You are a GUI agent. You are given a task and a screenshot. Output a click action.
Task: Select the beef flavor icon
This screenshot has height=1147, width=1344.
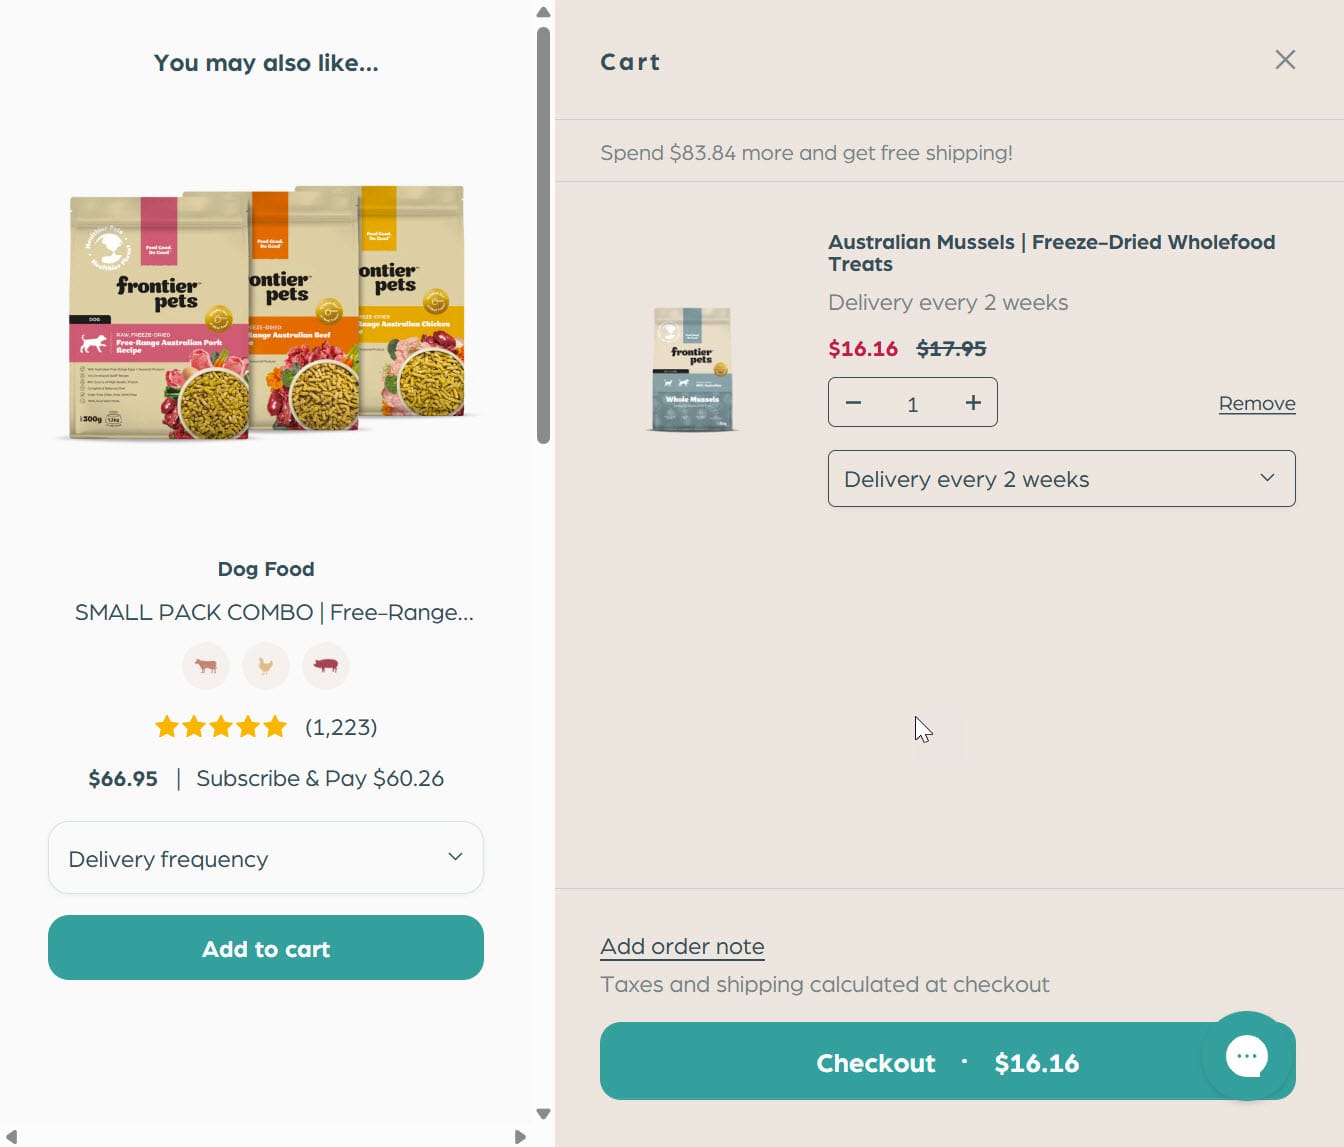point(206,666)
